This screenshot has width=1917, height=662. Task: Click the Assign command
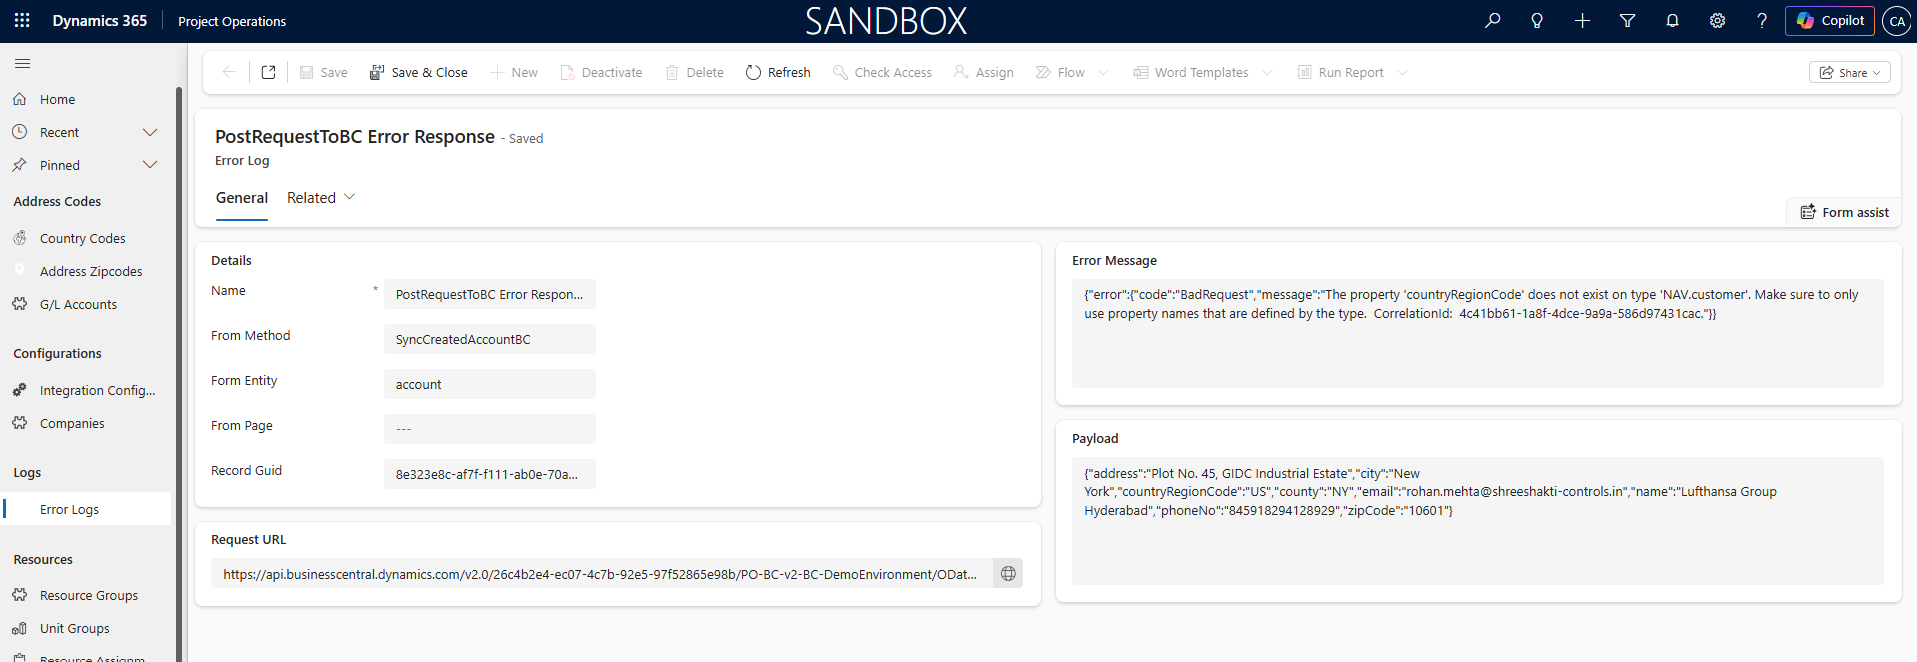(984, 72)
